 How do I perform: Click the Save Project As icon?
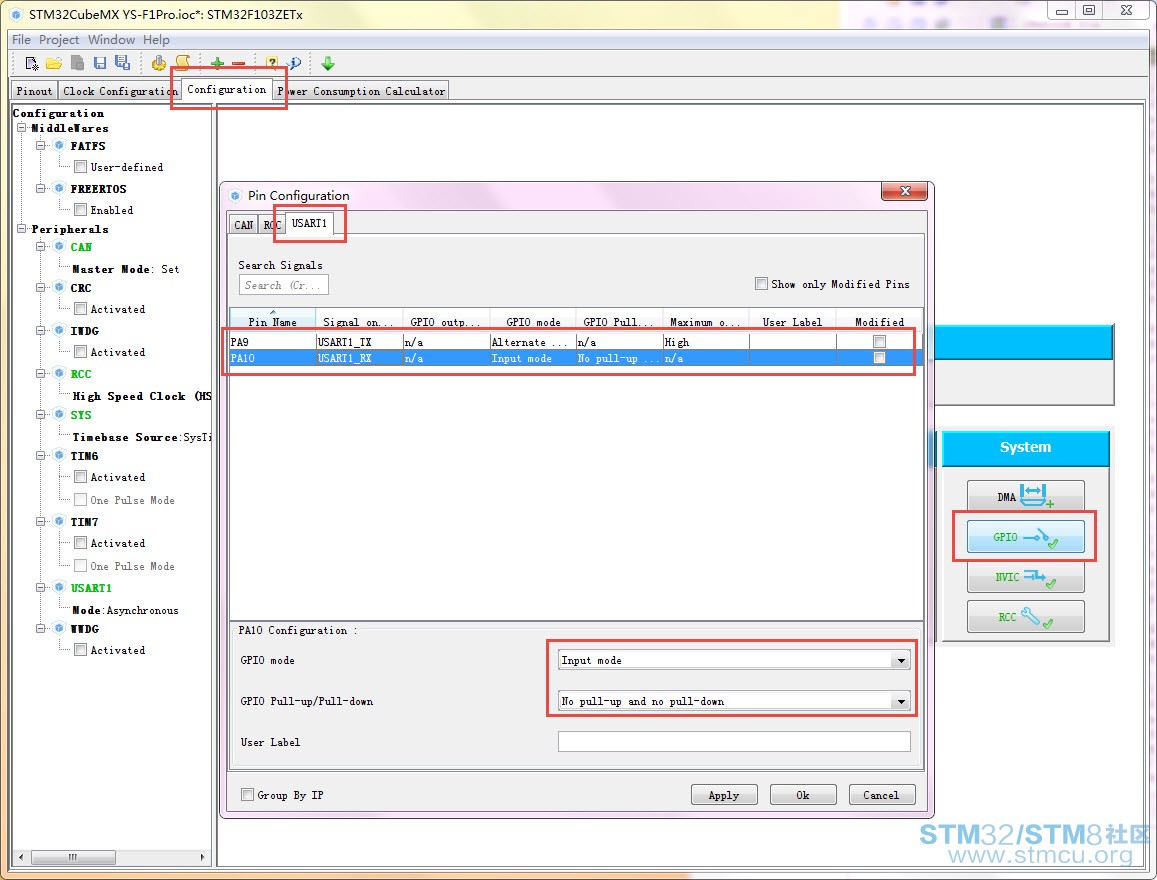pos(122,63)
